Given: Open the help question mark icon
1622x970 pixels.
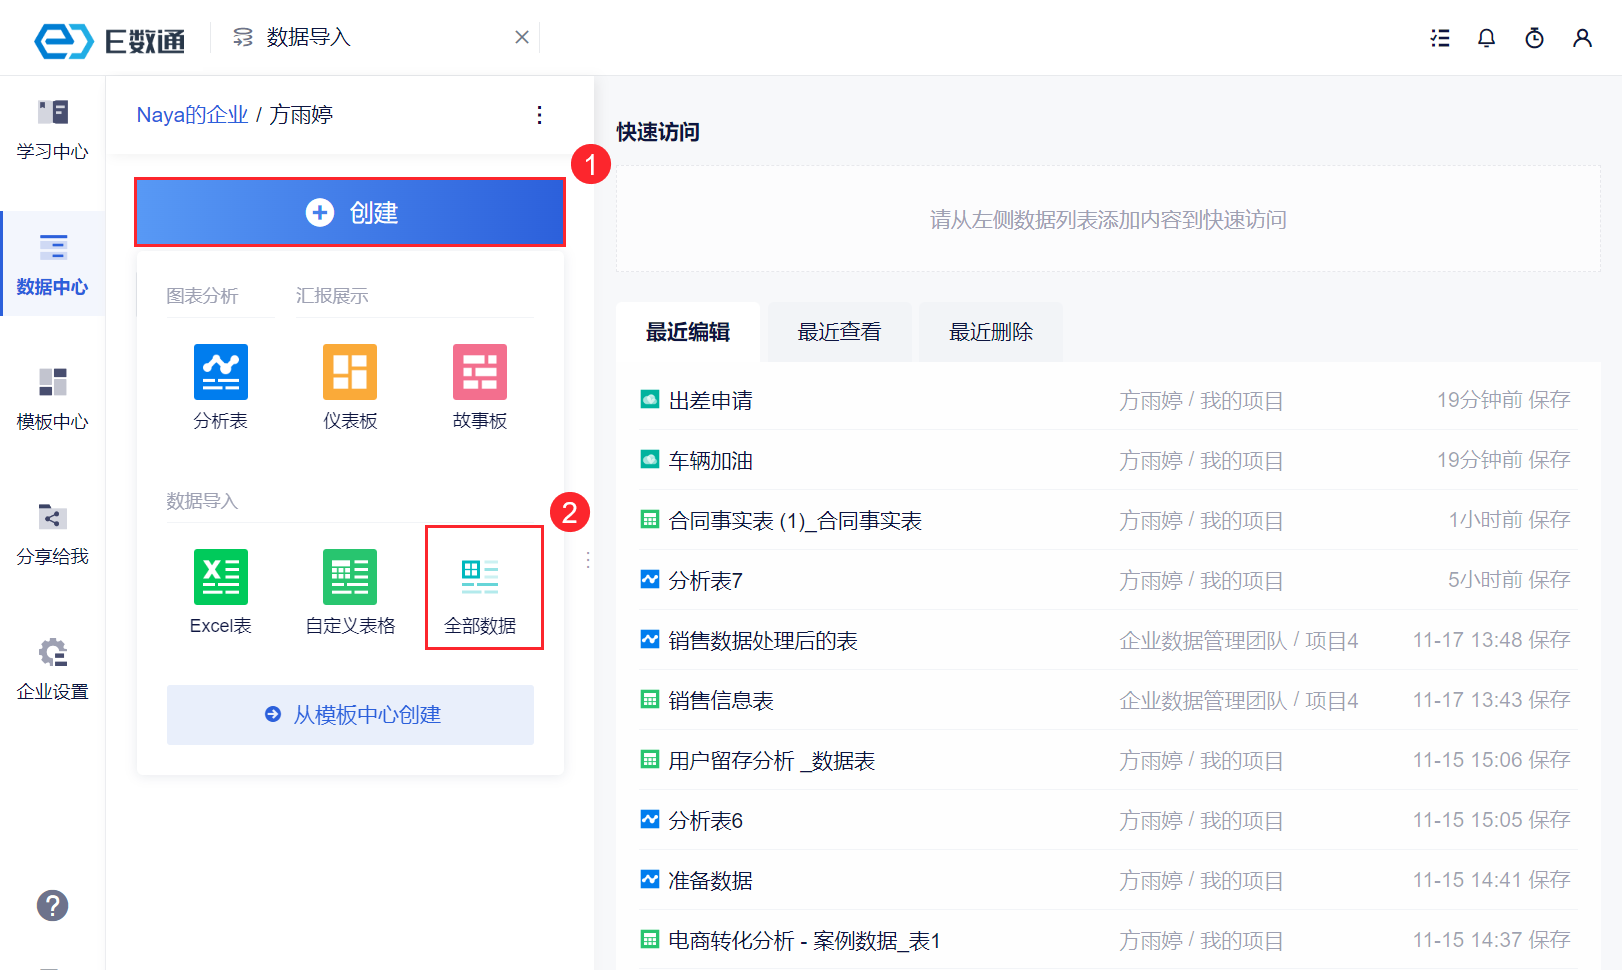Looking at the screenshot, I should [52, 905].
